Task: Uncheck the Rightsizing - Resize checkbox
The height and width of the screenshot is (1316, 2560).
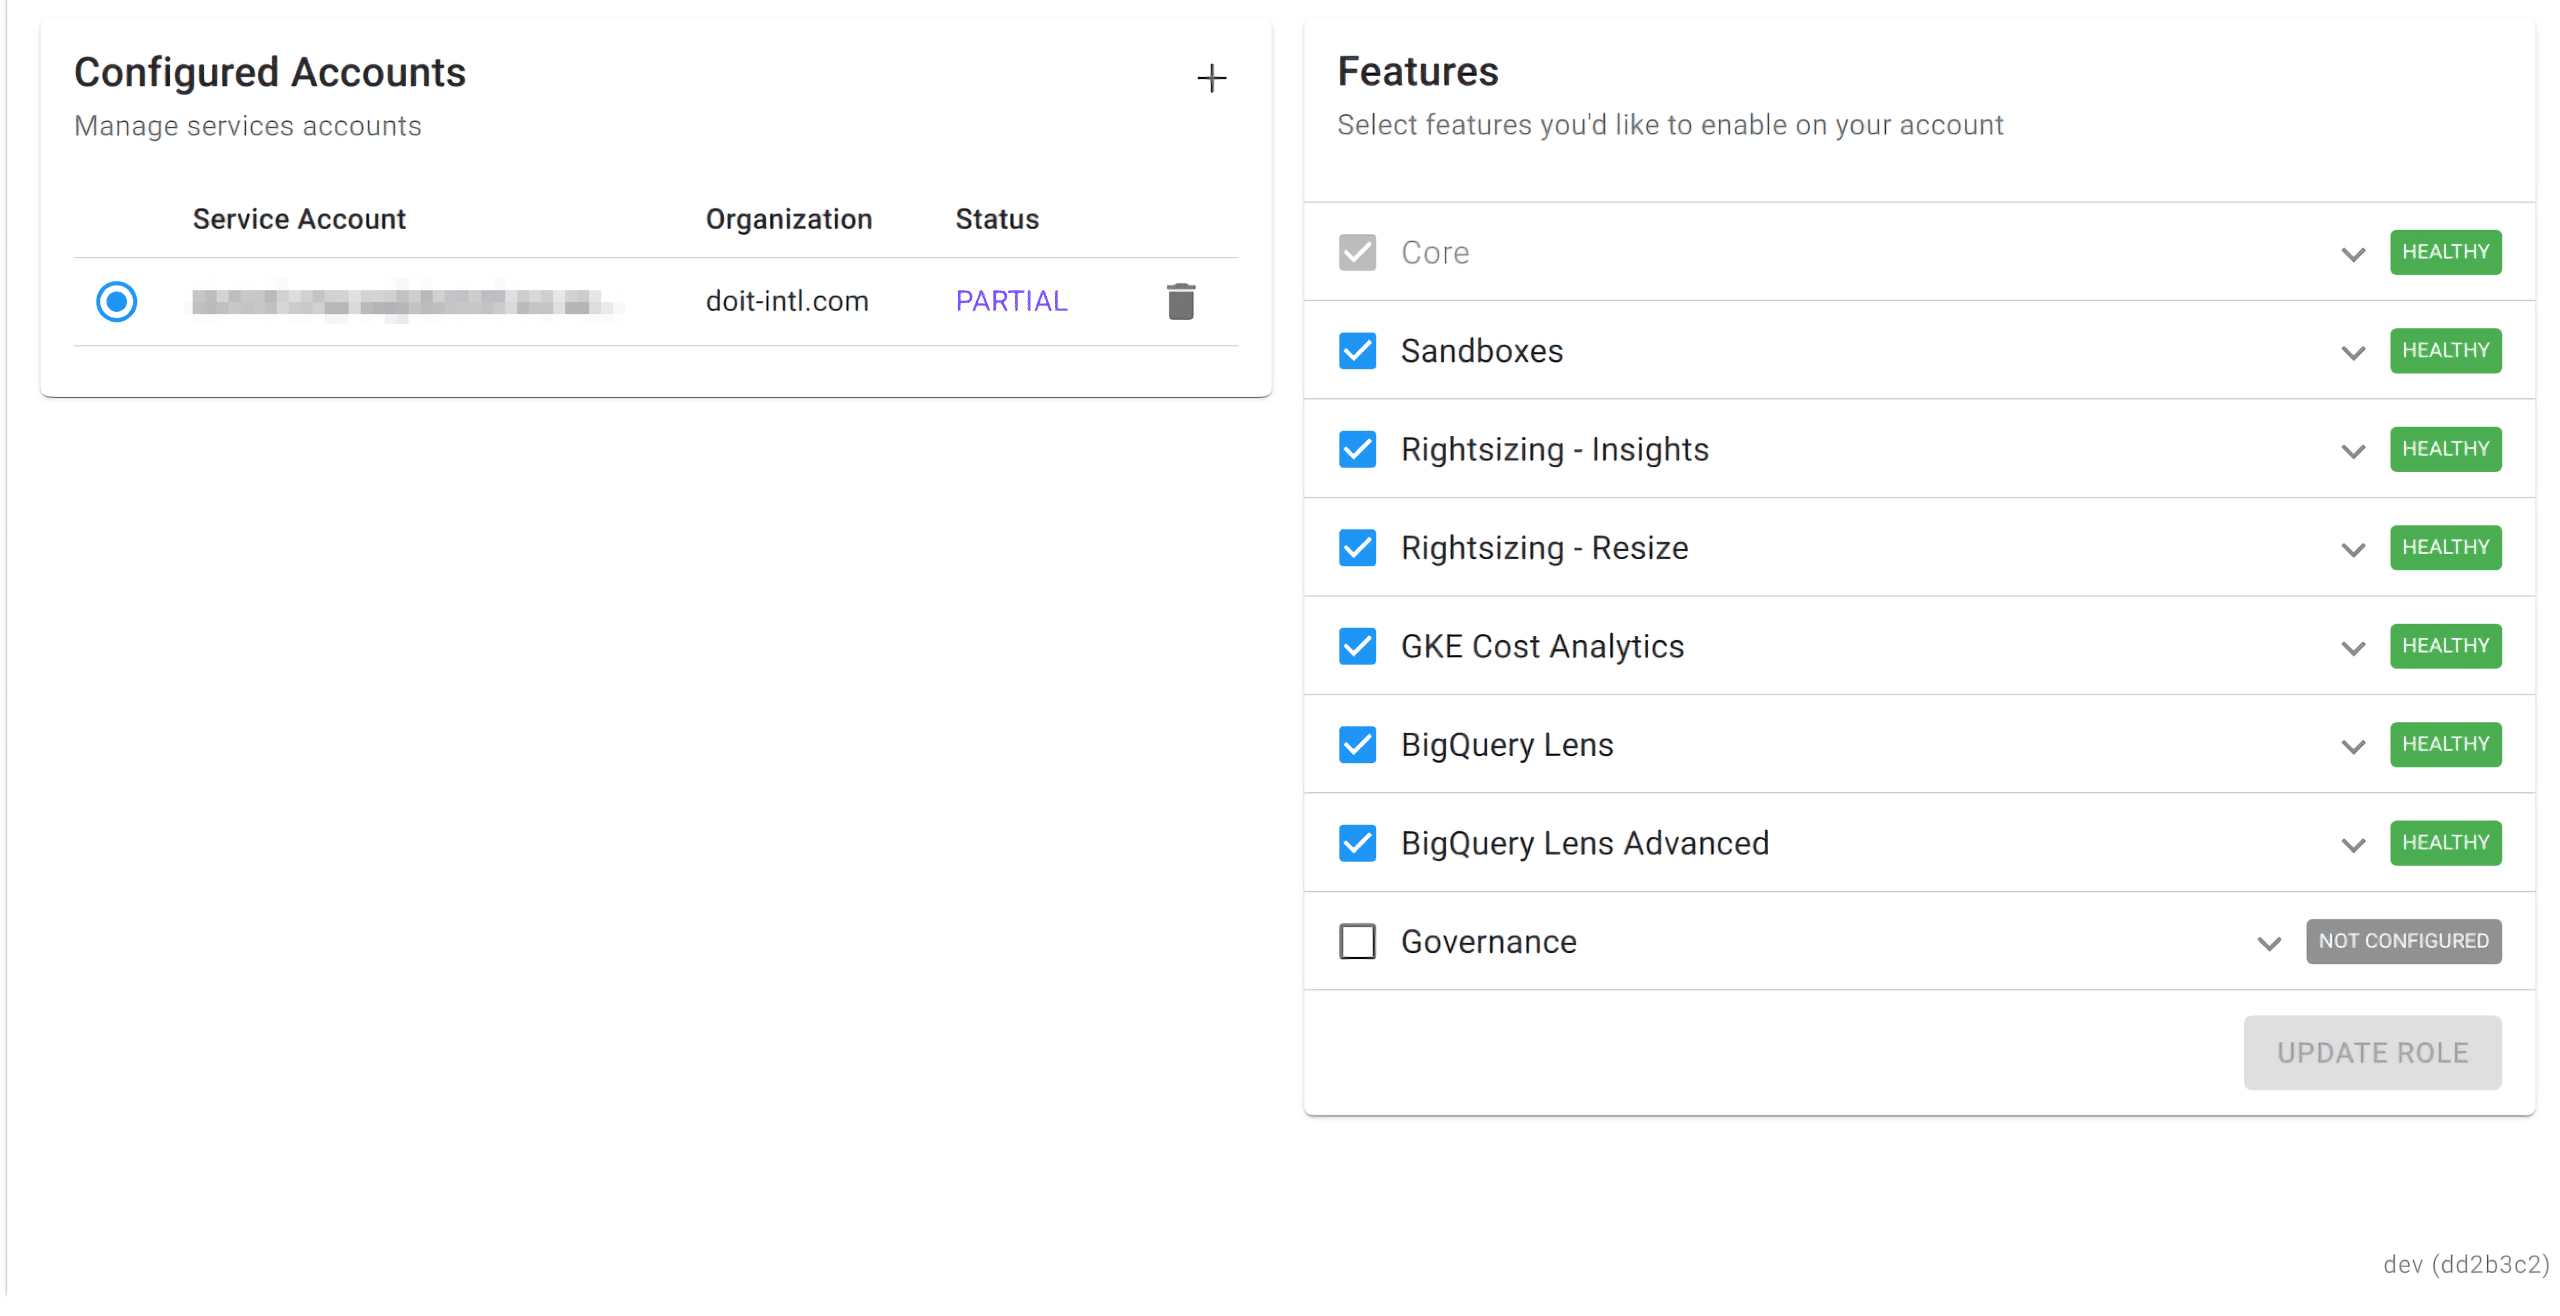Action: 1356,548
